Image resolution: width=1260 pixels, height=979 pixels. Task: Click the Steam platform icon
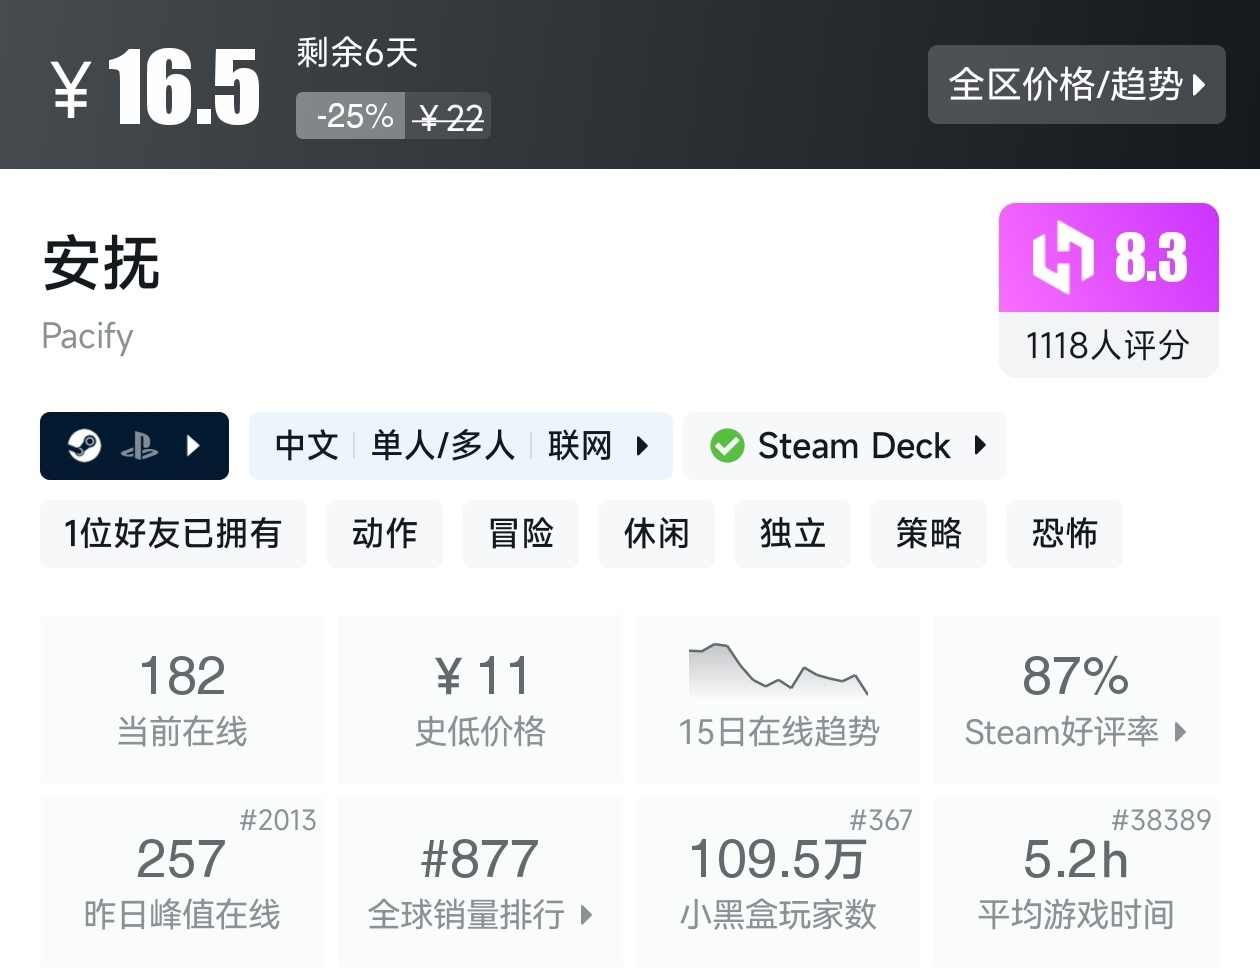84,445
